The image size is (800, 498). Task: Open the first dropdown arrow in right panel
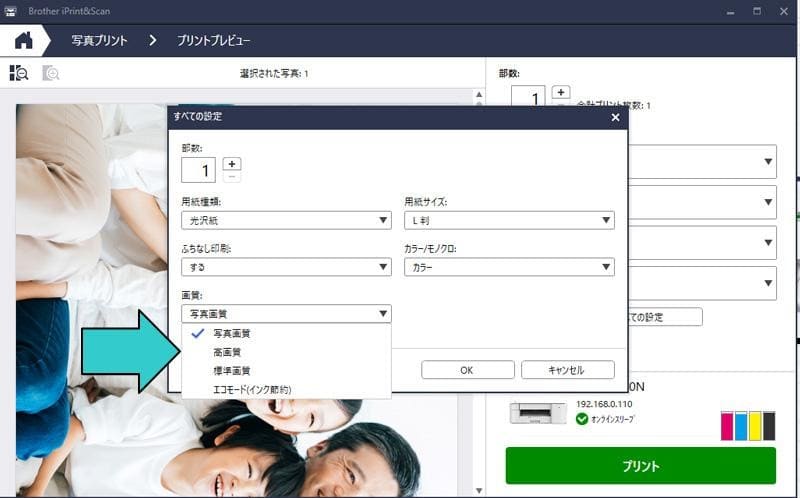coord(768,162)
